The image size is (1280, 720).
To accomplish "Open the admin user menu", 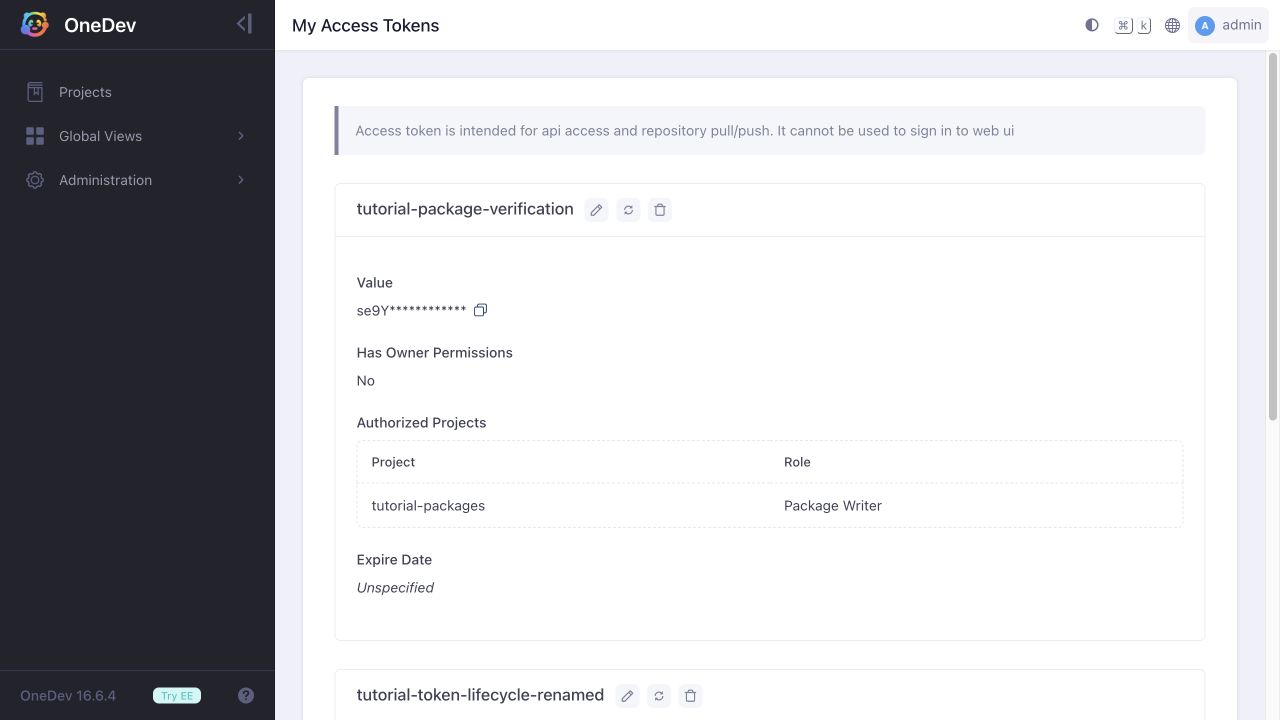I will [1228, 25].
